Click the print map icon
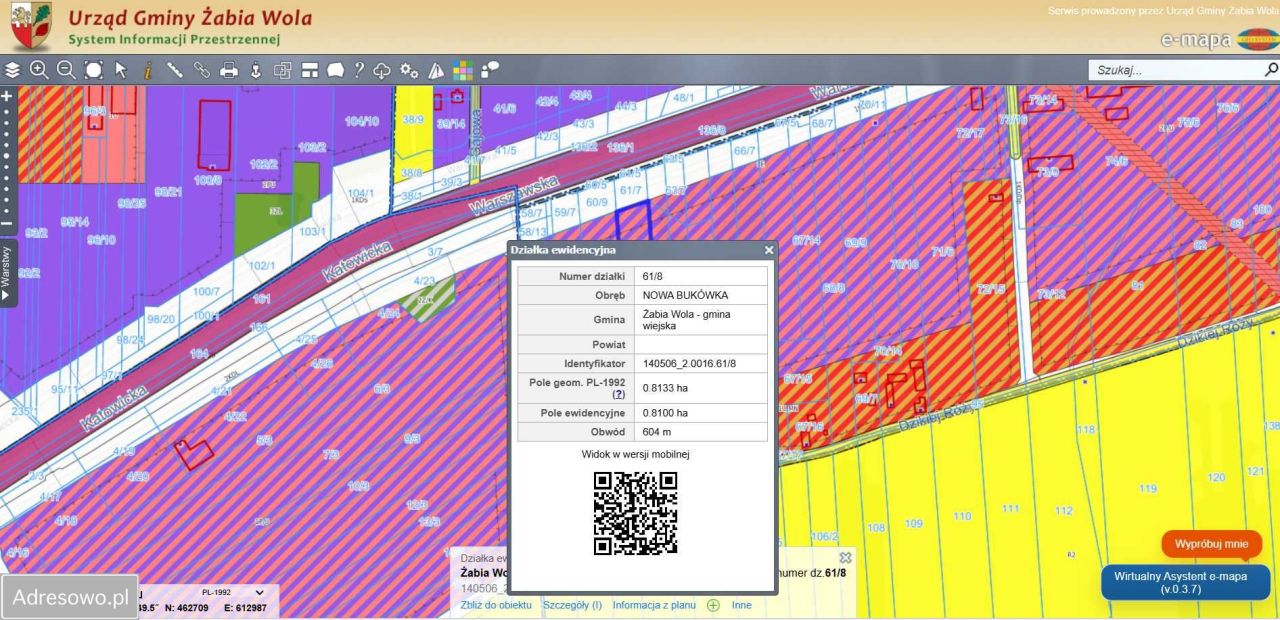 click(x=229, y=70)
